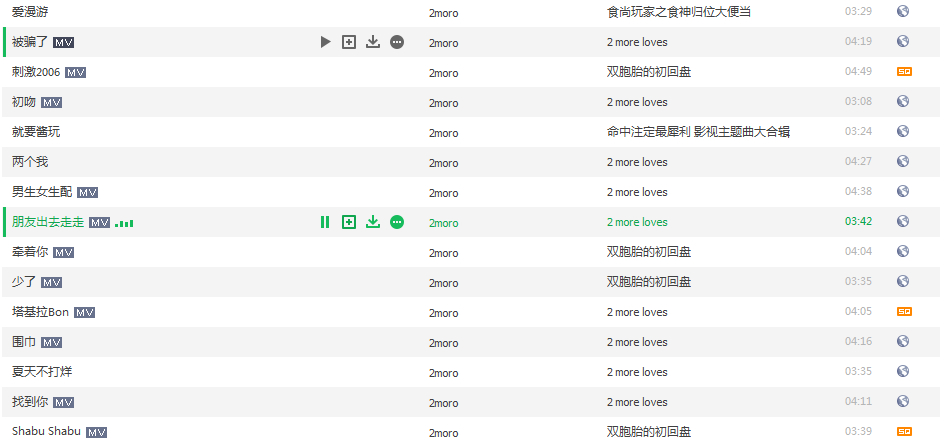Viewport: 944px width, 443px height.
Task: Open the Shabu Shabu MV
Action: click(96, 433)
